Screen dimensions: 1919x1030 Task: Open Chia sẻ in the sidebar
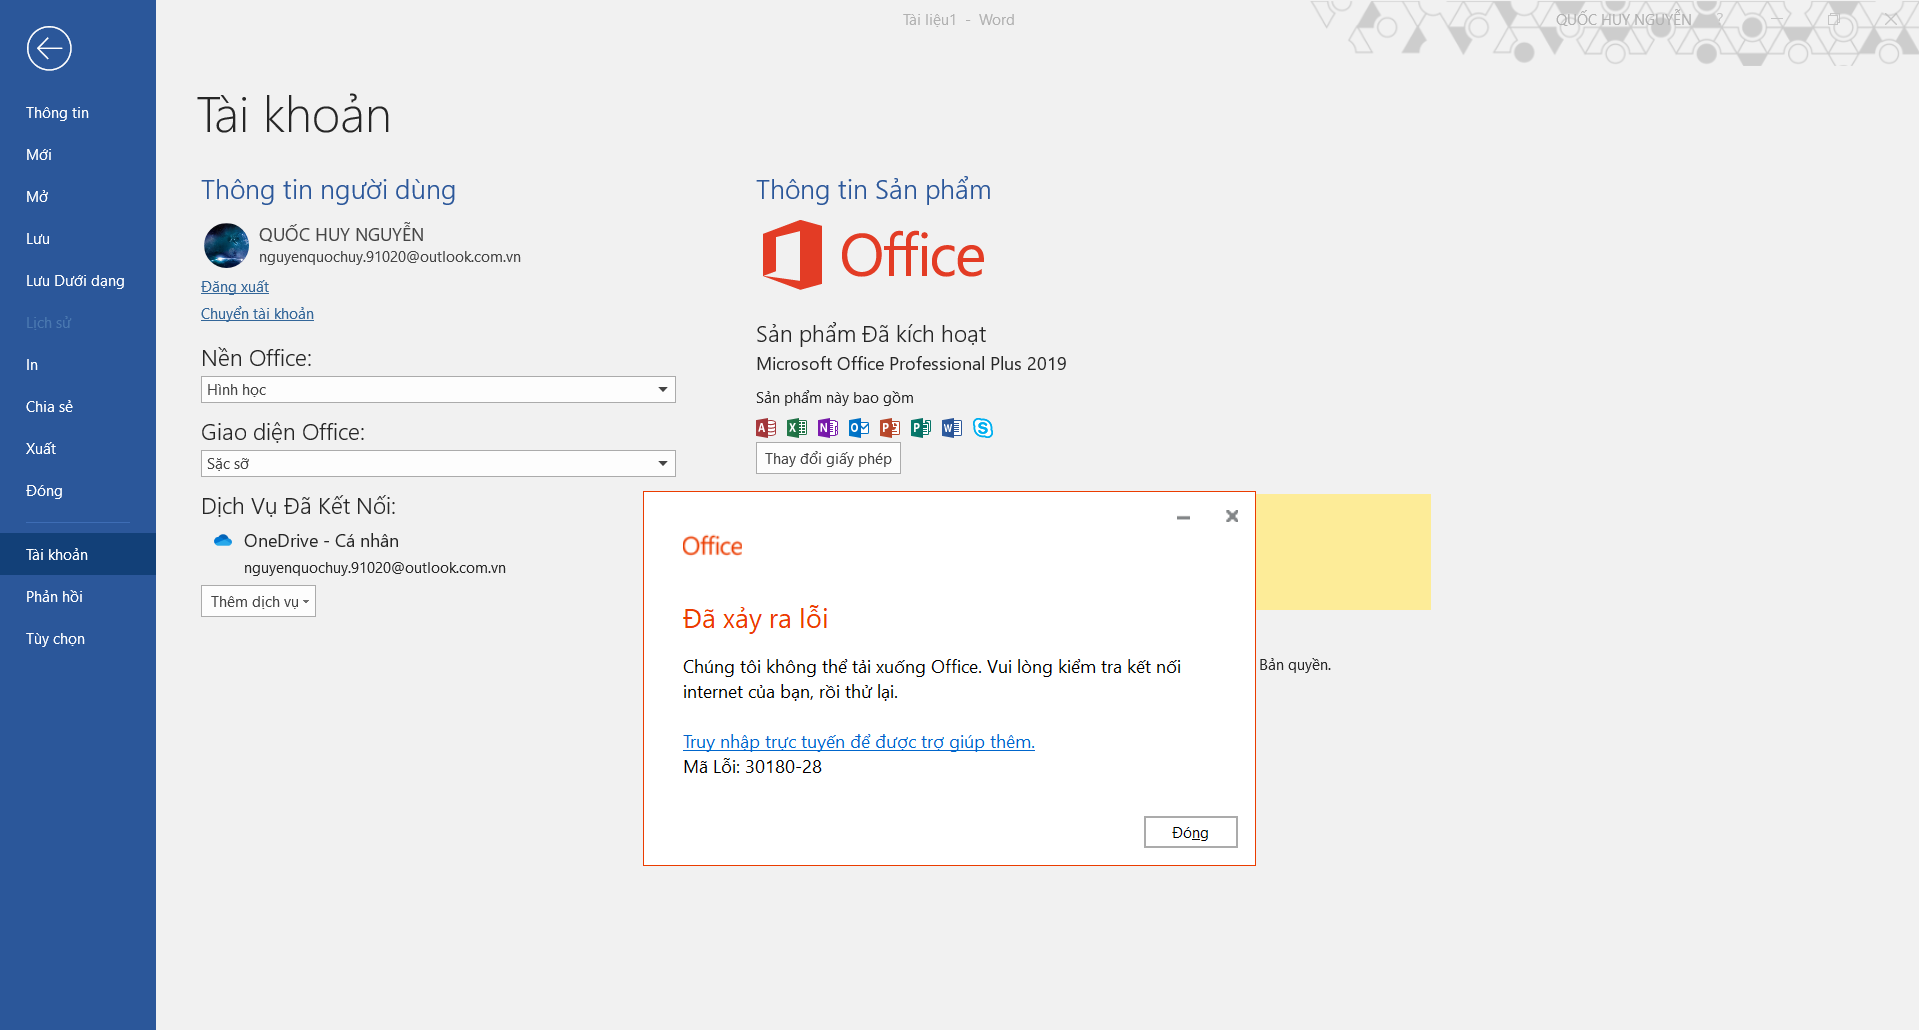[78, 407]
